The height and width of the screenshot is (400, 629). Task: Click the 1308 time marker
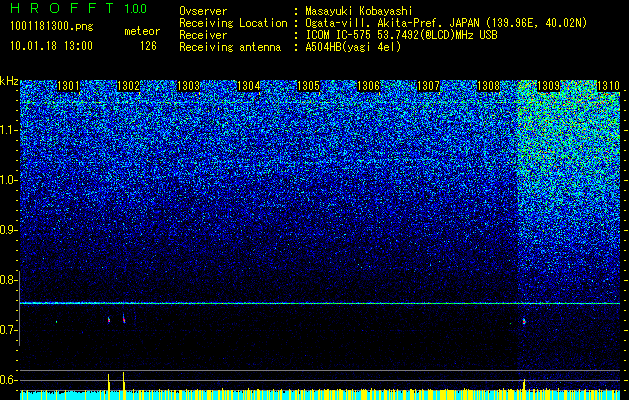pyautogui.click(x=488, y=86)
